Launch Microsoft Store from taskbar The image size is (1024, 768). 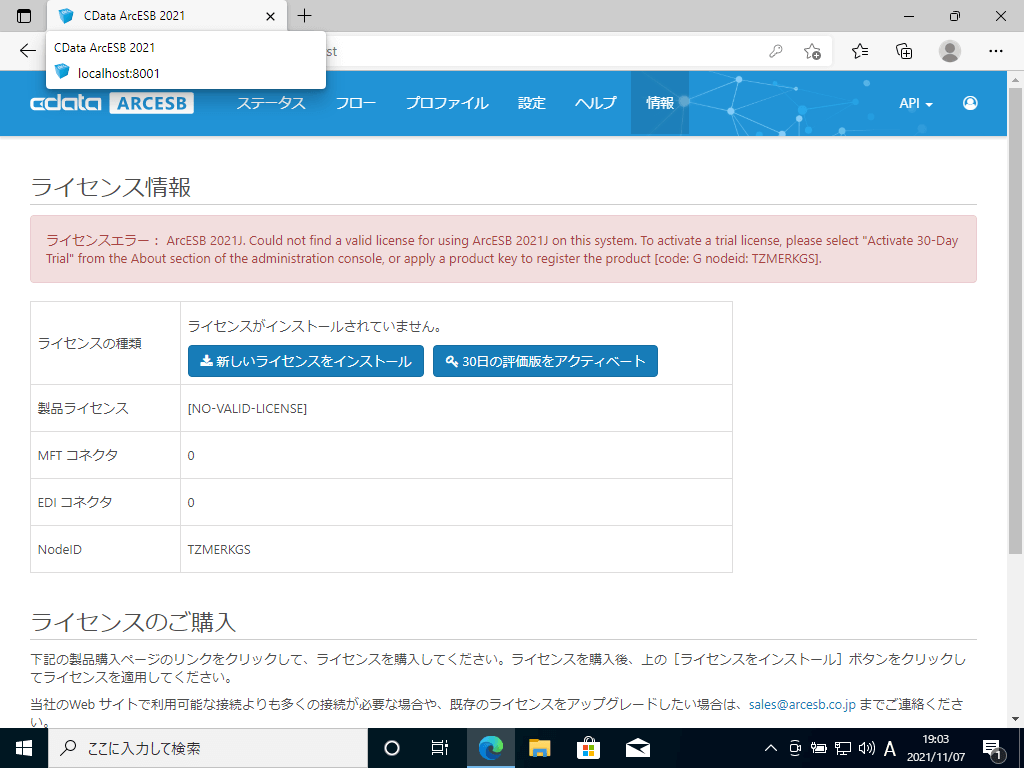[x=588, y=748]
